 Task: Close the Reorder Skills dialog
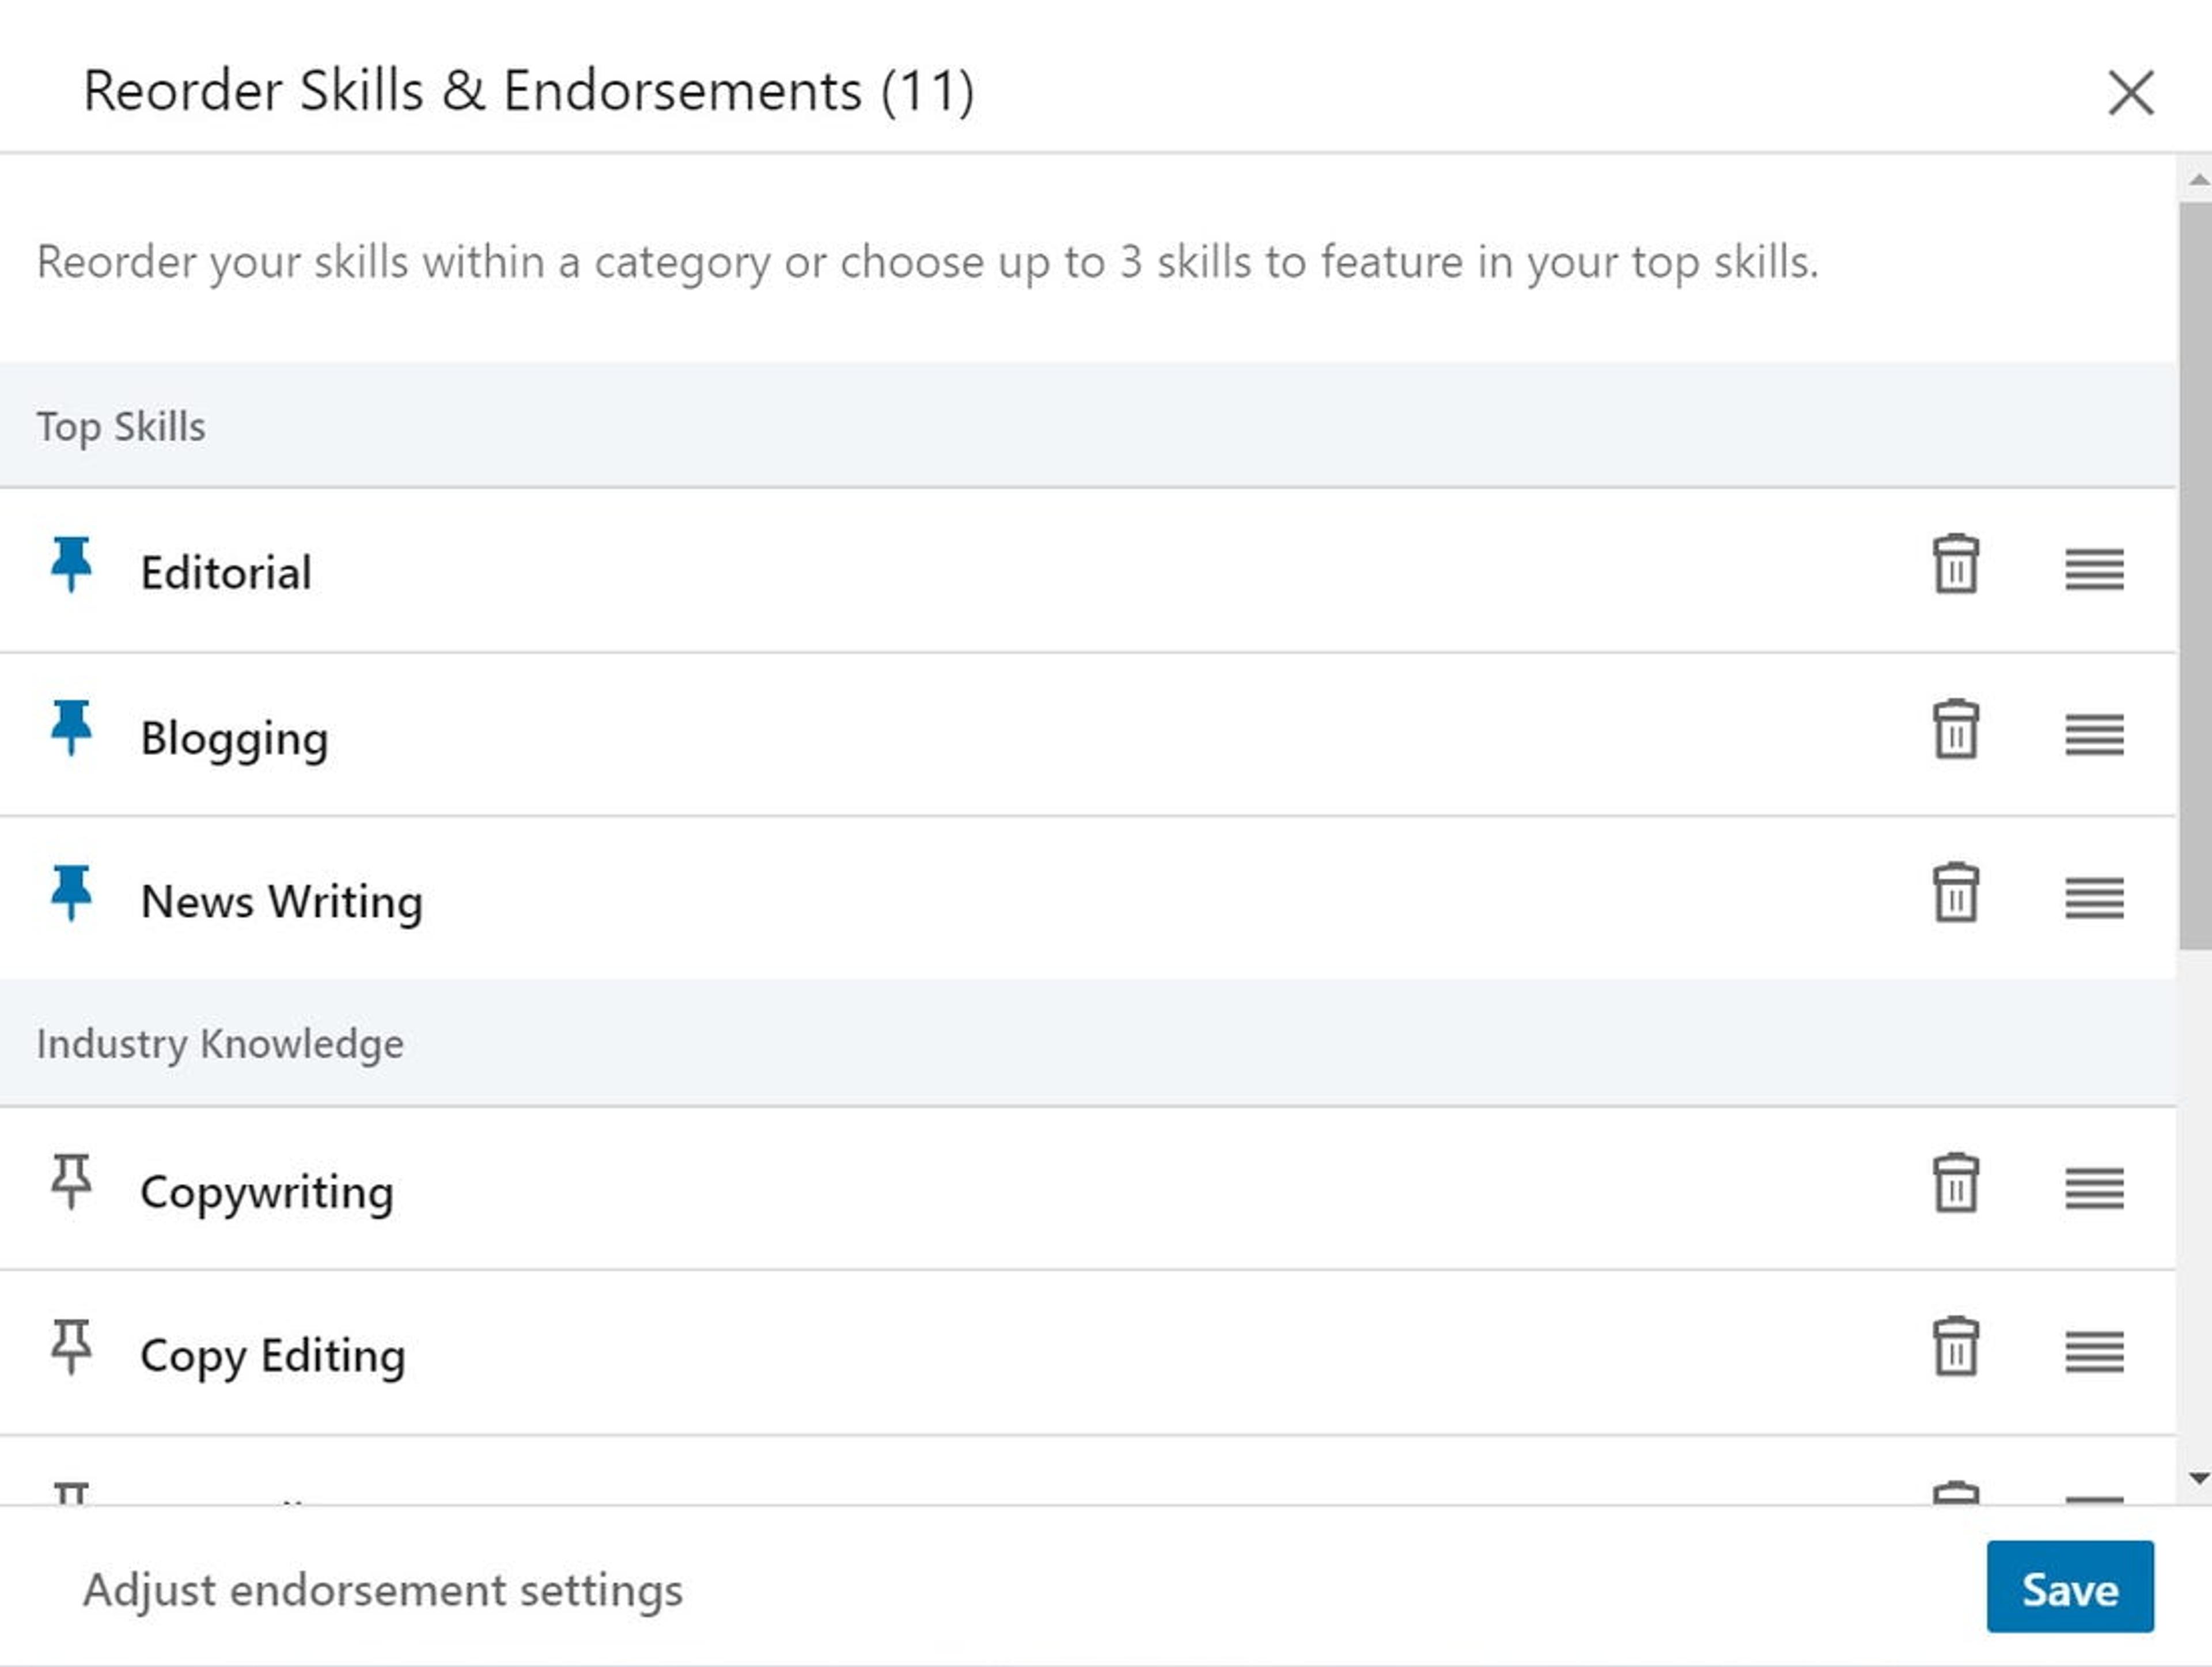(x=2130, y=93)
